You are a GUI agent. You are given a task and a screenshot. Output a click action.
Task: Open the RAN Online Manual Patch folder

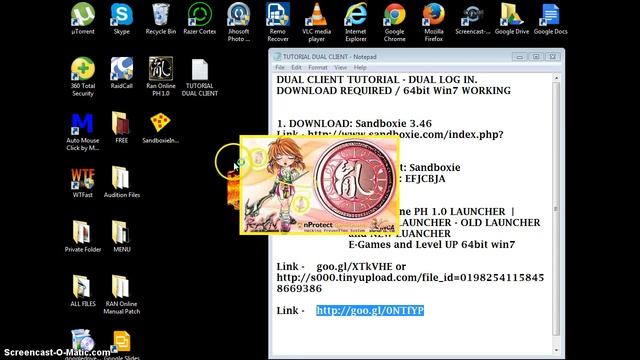click(122, 295)
